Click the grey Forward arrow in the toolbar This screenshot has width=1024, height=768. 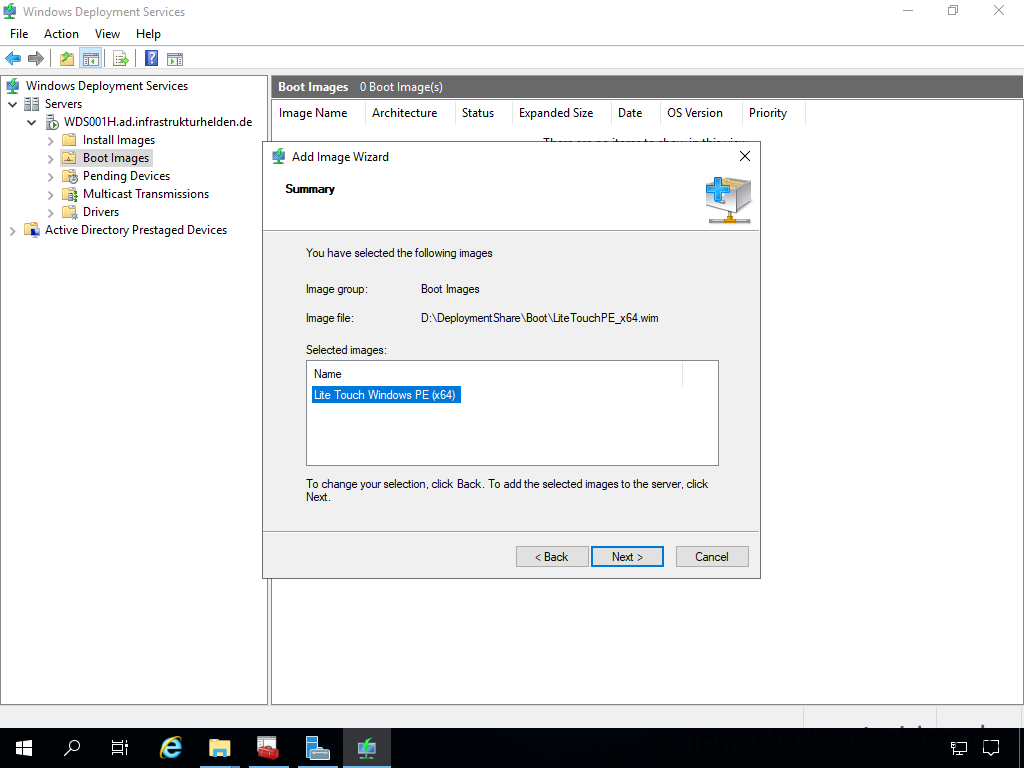36,59
